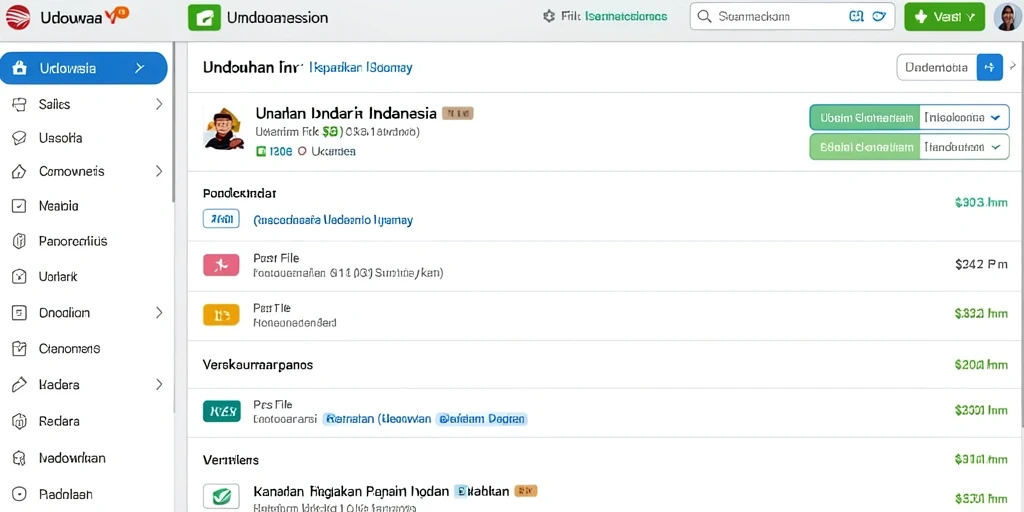Viewport: 1024px width, 512px height.
Task: Click the red globe logo in header
Action: pos(18,17)
